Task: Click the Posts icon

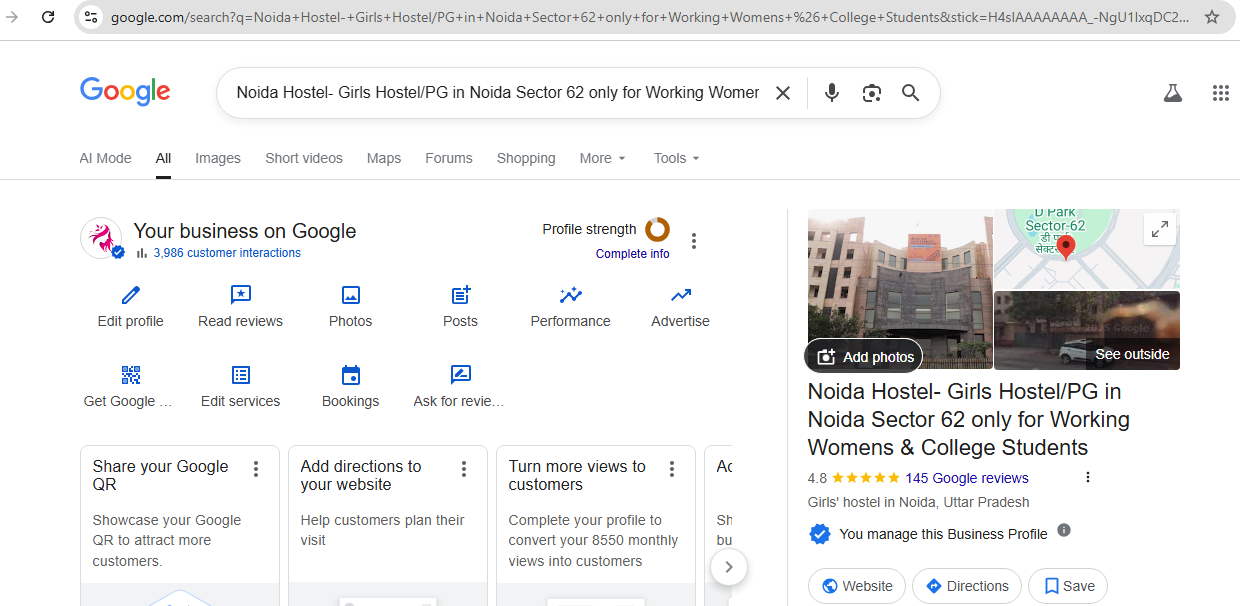Action: click(460, 295)
